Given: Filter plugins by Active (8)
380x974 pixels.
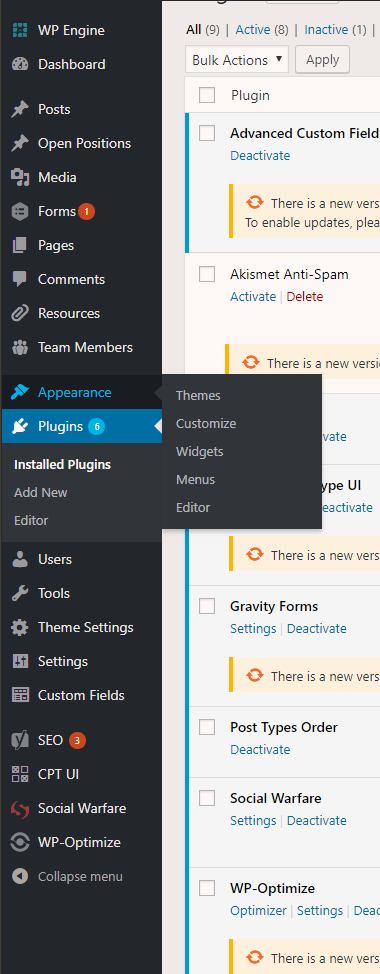Looking at the screenshot, I should click(261, 29).
